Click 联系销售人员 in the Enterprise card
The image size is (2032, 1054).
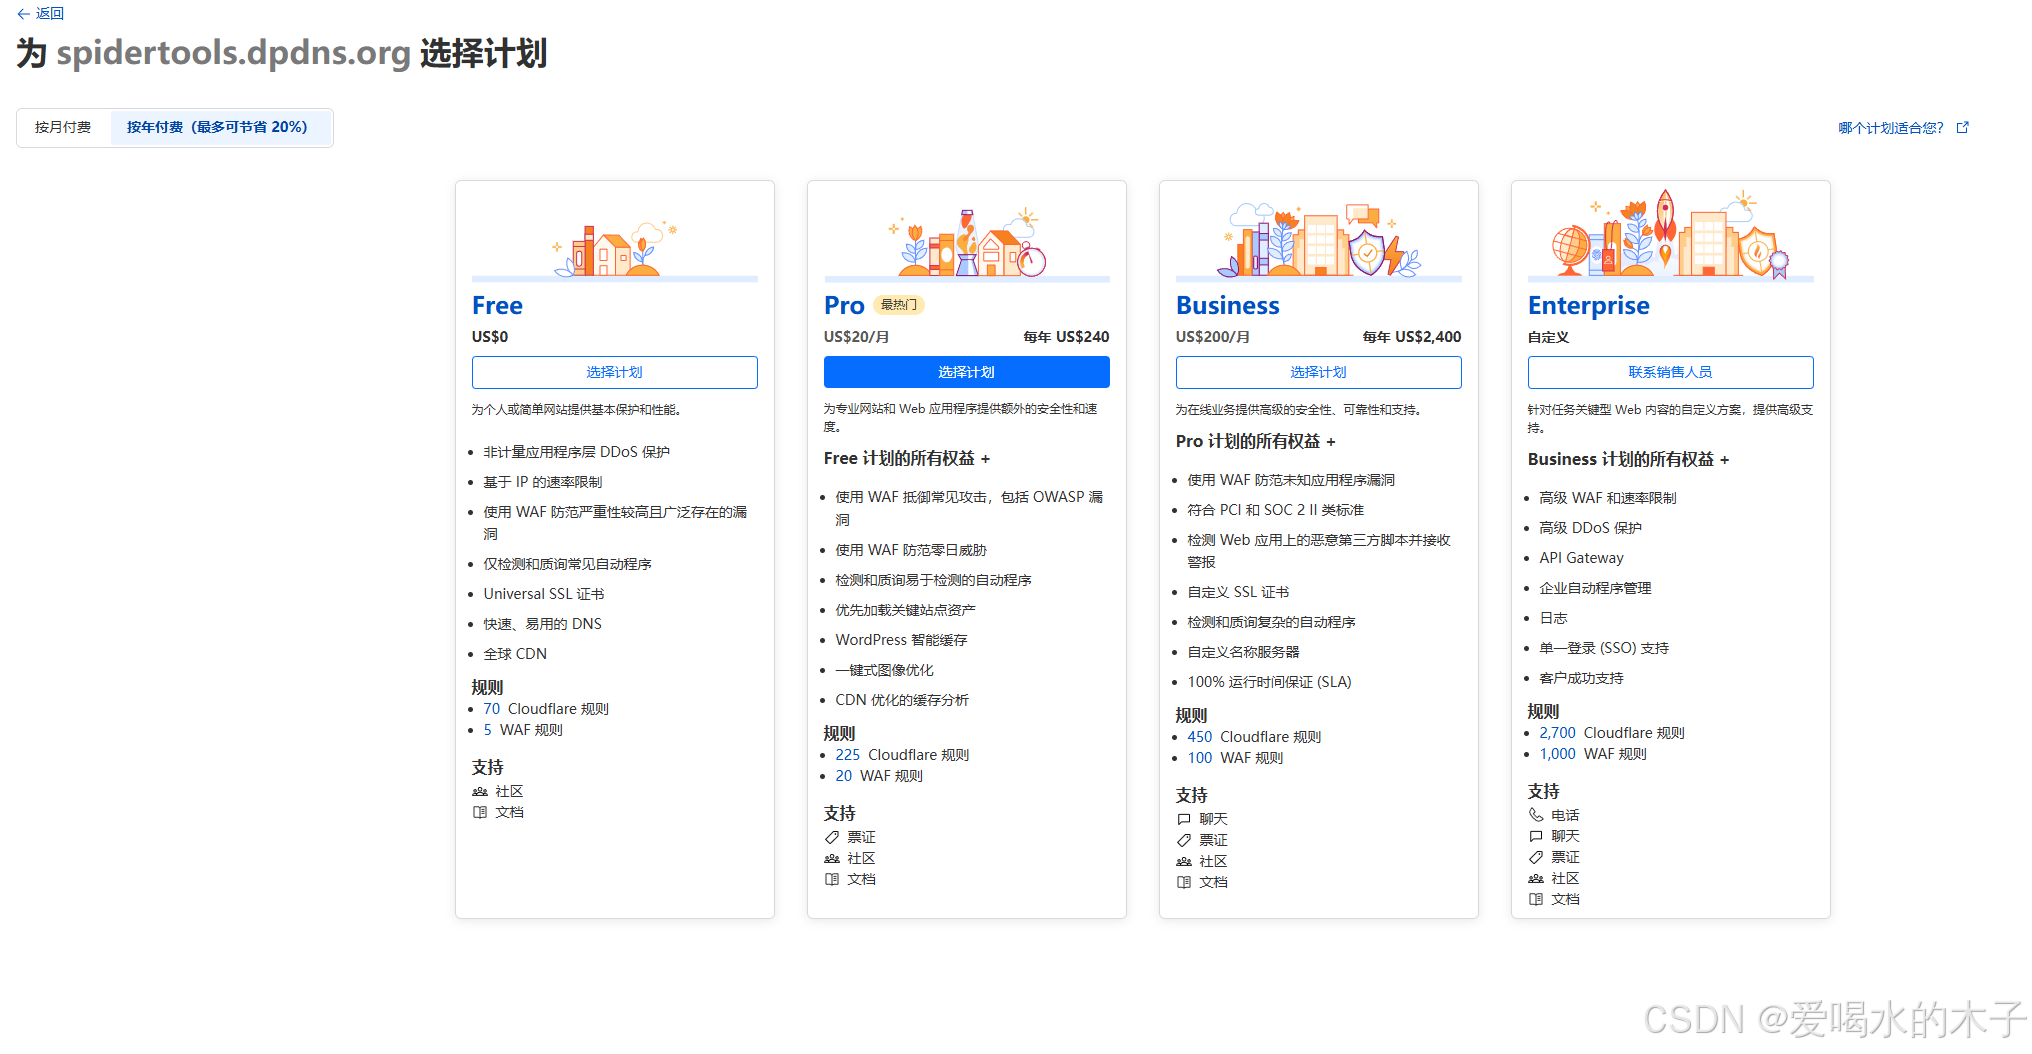[1670, 371]
